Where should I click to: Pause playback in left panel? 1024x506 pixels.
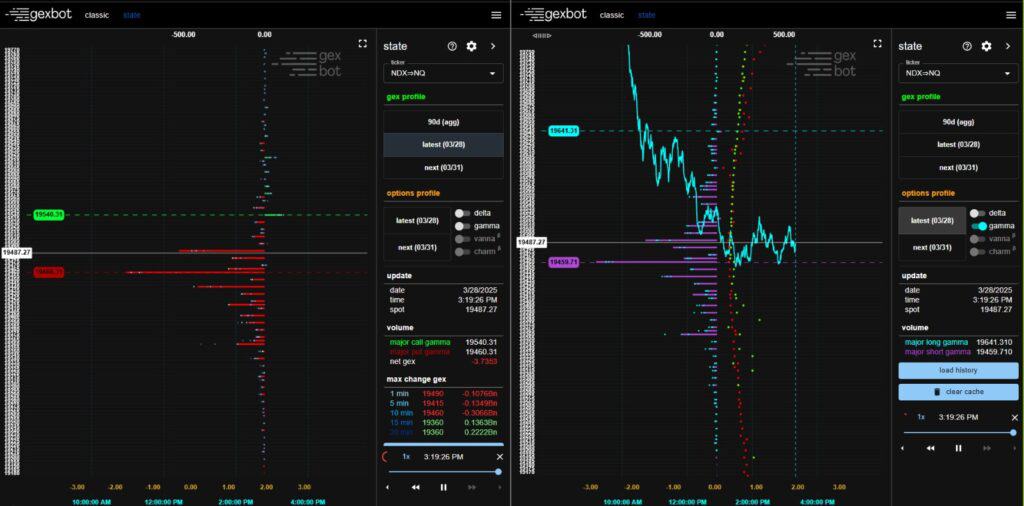443,487
